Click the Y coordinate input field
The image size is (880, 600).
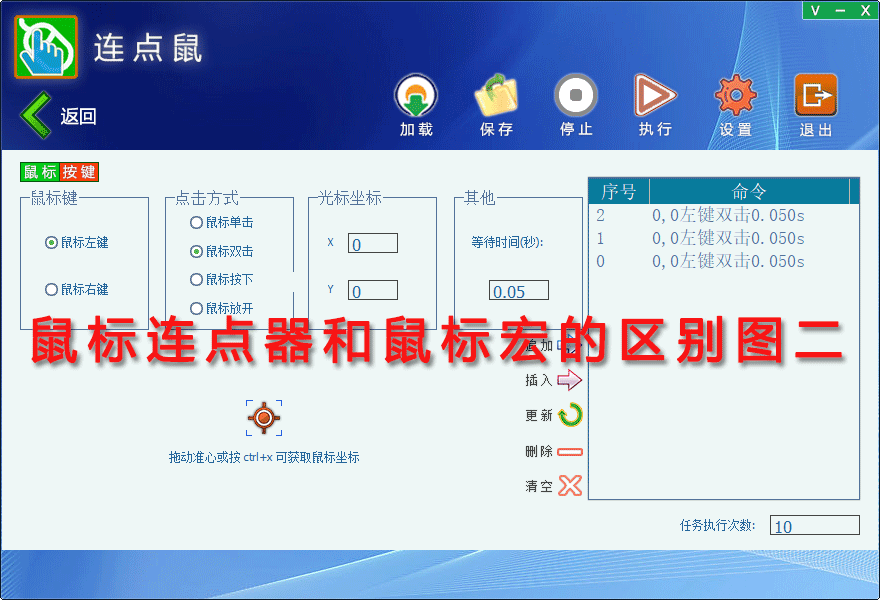373,290
